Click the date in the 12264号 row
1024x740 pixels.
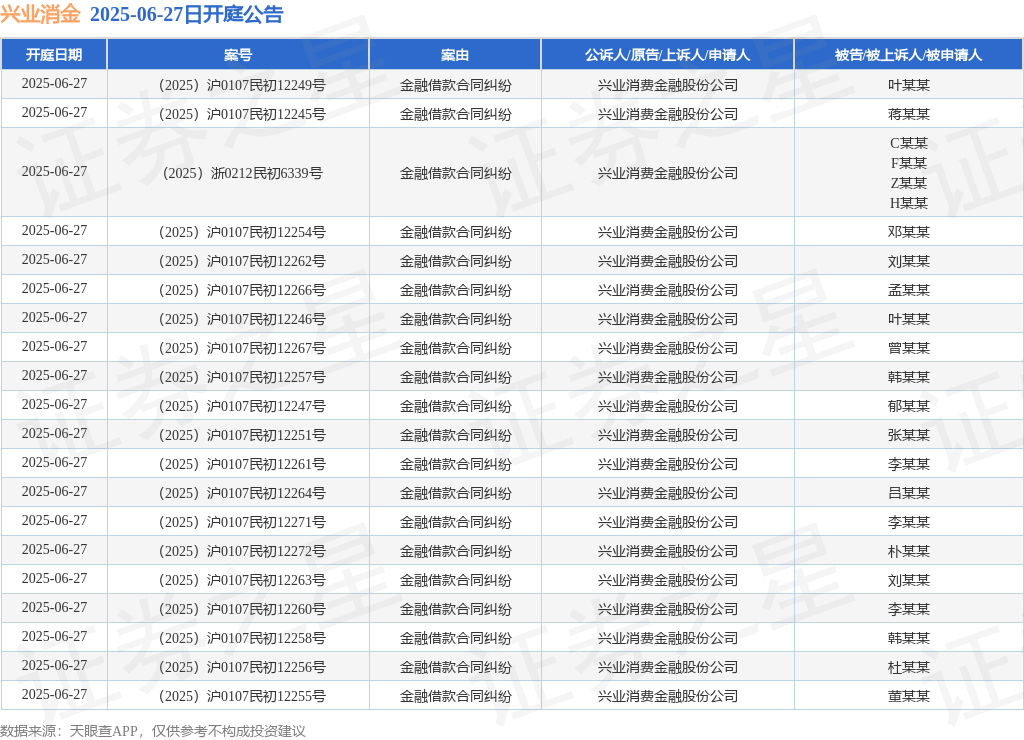click(54, 492)
